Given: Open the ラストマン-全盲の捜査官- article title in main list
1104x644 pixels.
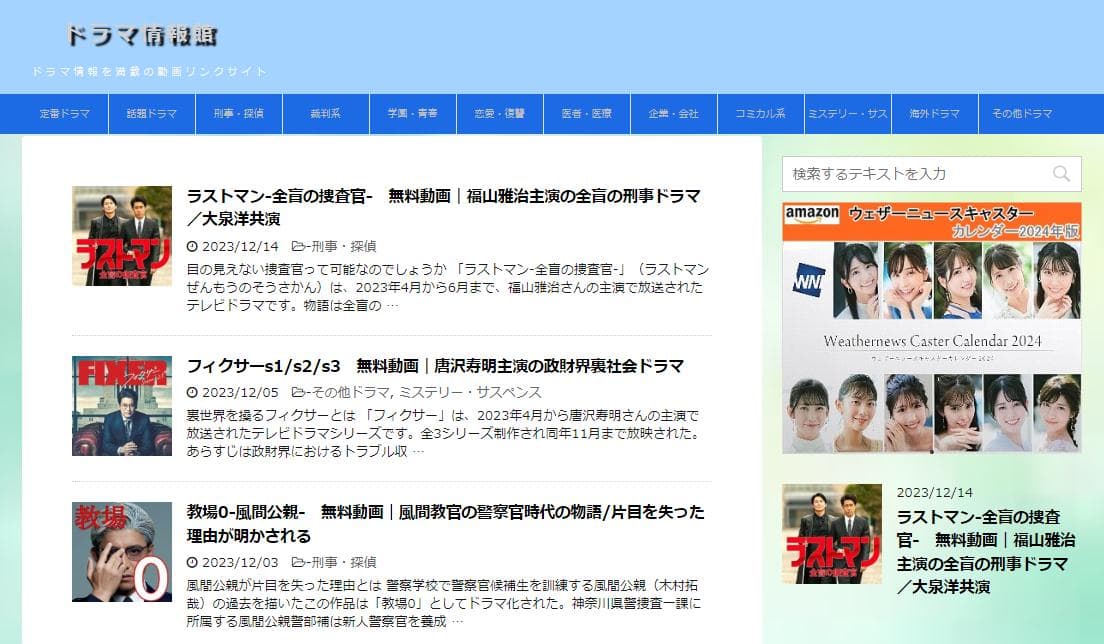Looking at the screenshot, I should [444, 207].
